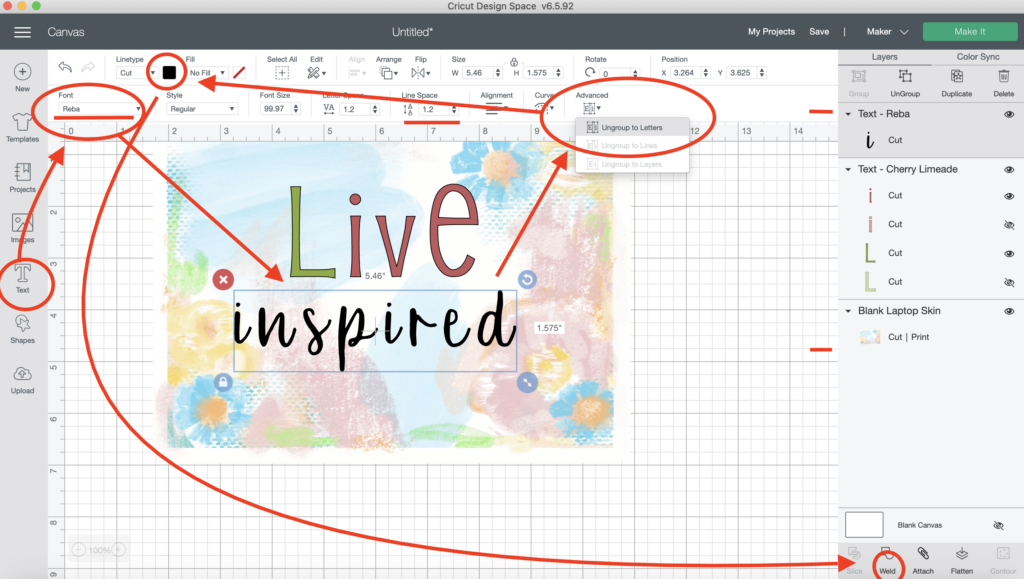Click the Save button

819,31
